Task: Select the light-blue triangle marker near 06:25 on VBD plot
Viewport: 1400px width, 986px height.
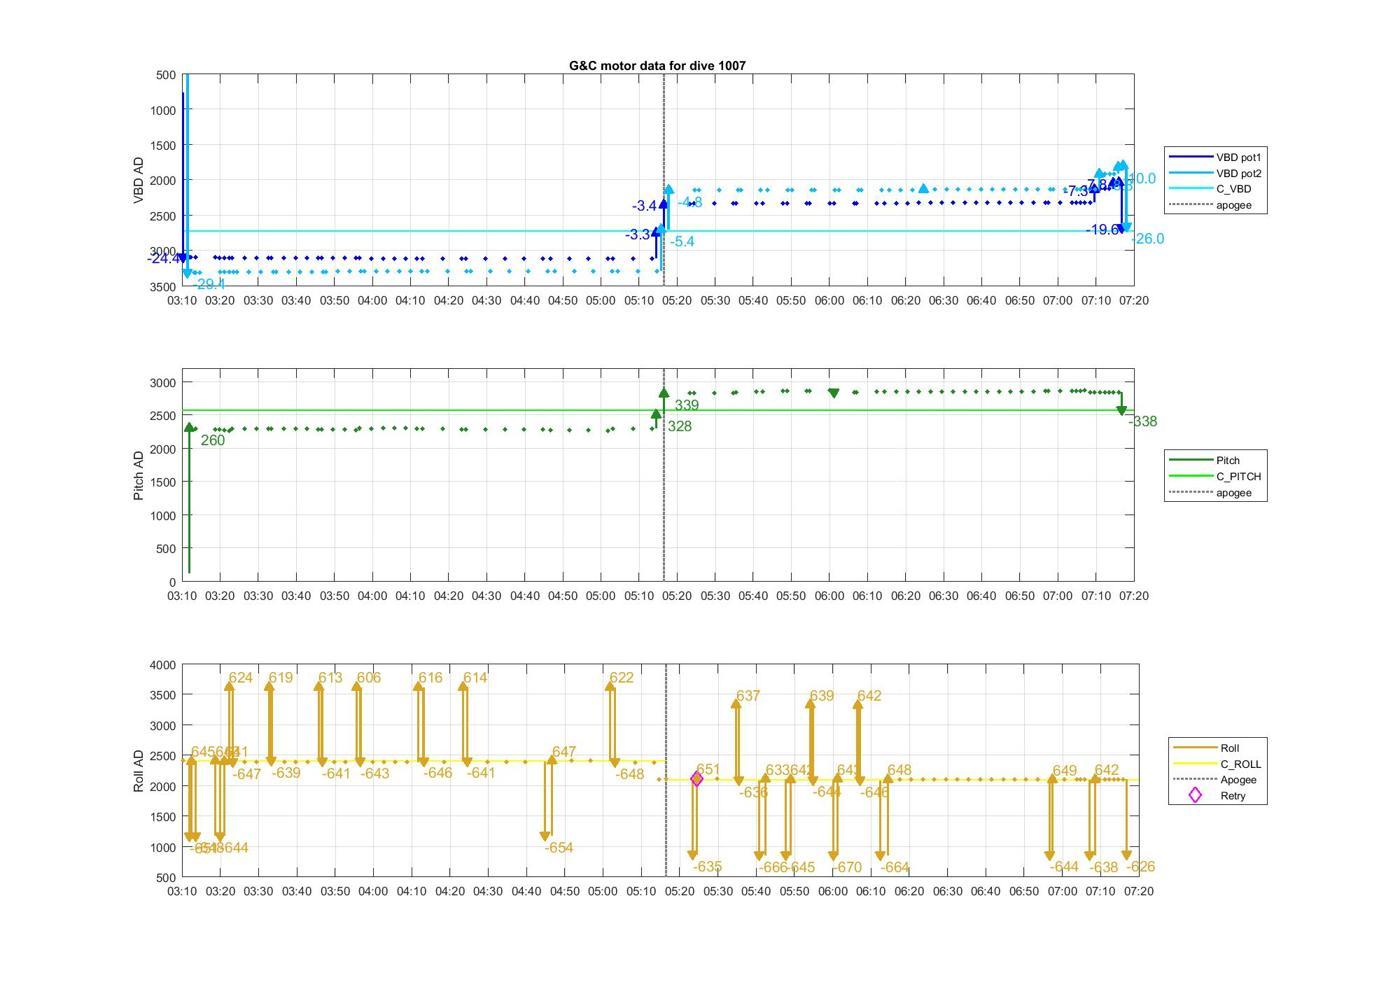Action: coord(924,188)
